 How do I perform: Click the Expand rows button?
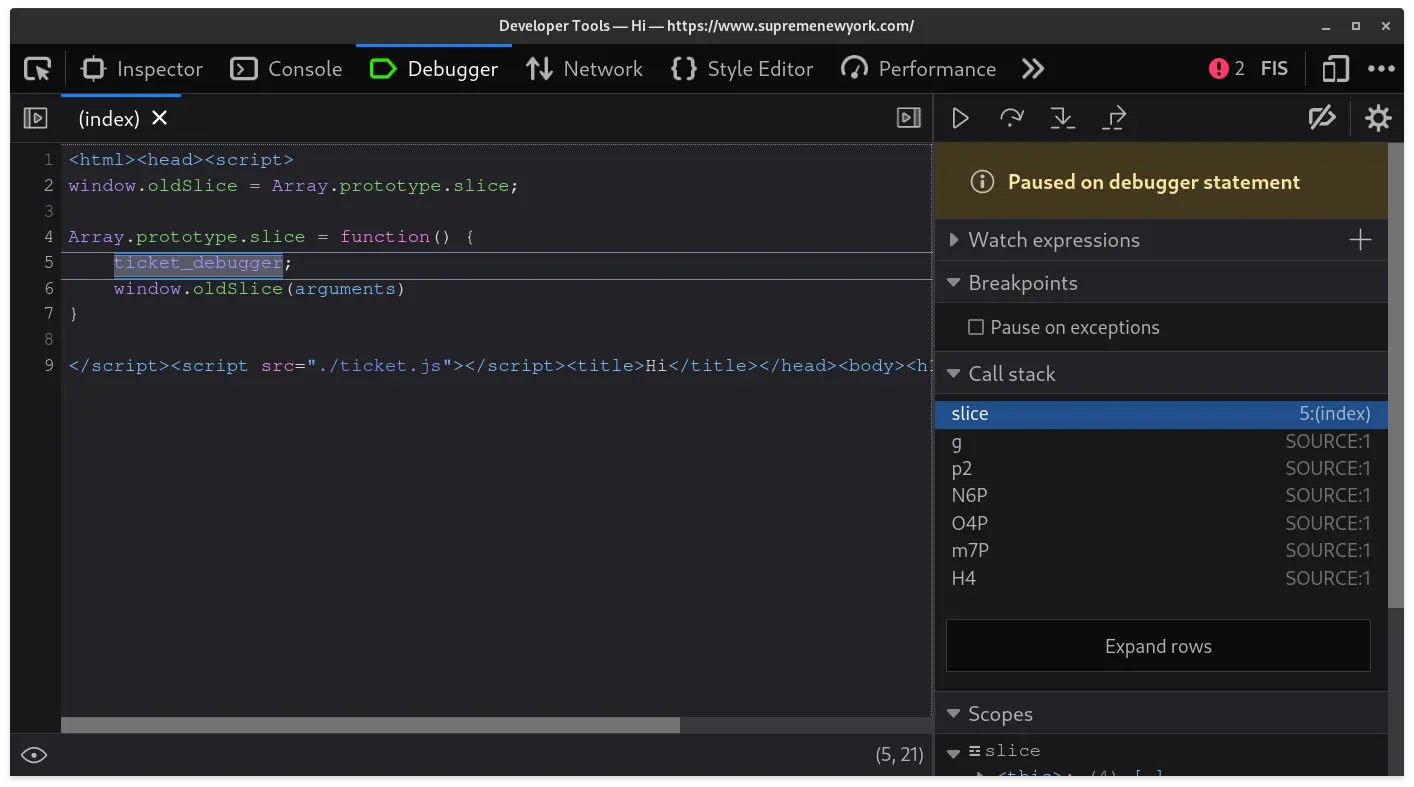click(x=1157, y=645)
